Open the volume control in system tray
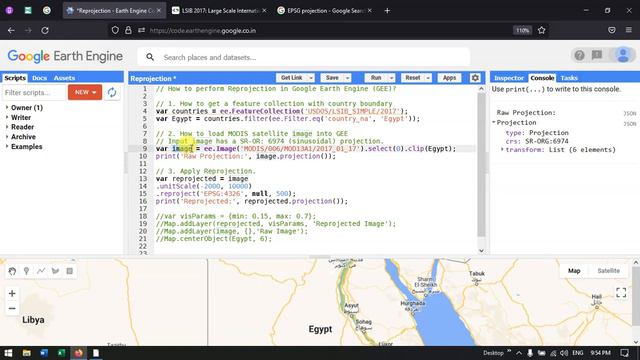This screenshot has width=640, height=360. point(564,353)
